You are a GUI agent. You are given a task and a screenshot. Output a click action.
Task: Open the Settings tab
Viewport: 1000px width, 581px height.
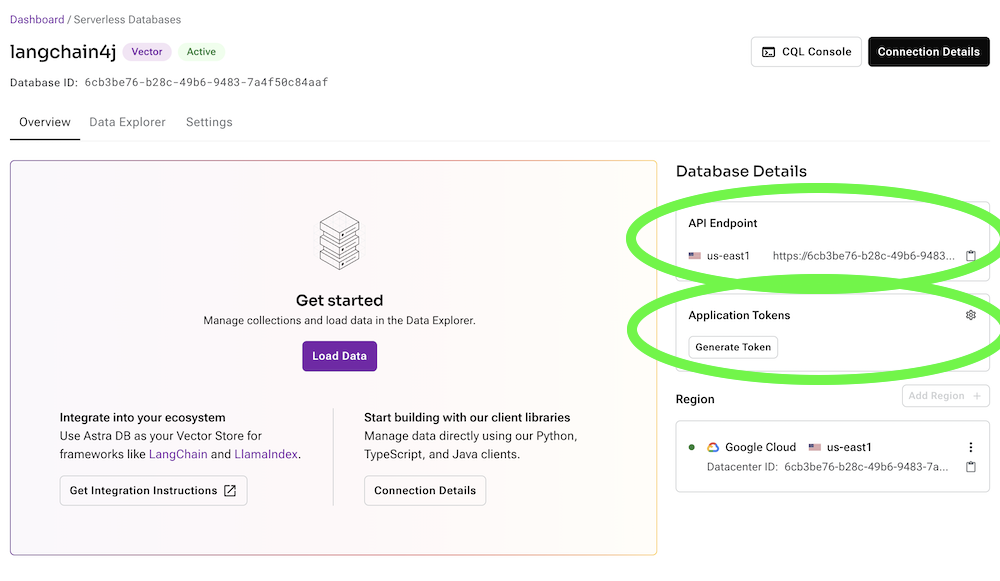[209, 122]
